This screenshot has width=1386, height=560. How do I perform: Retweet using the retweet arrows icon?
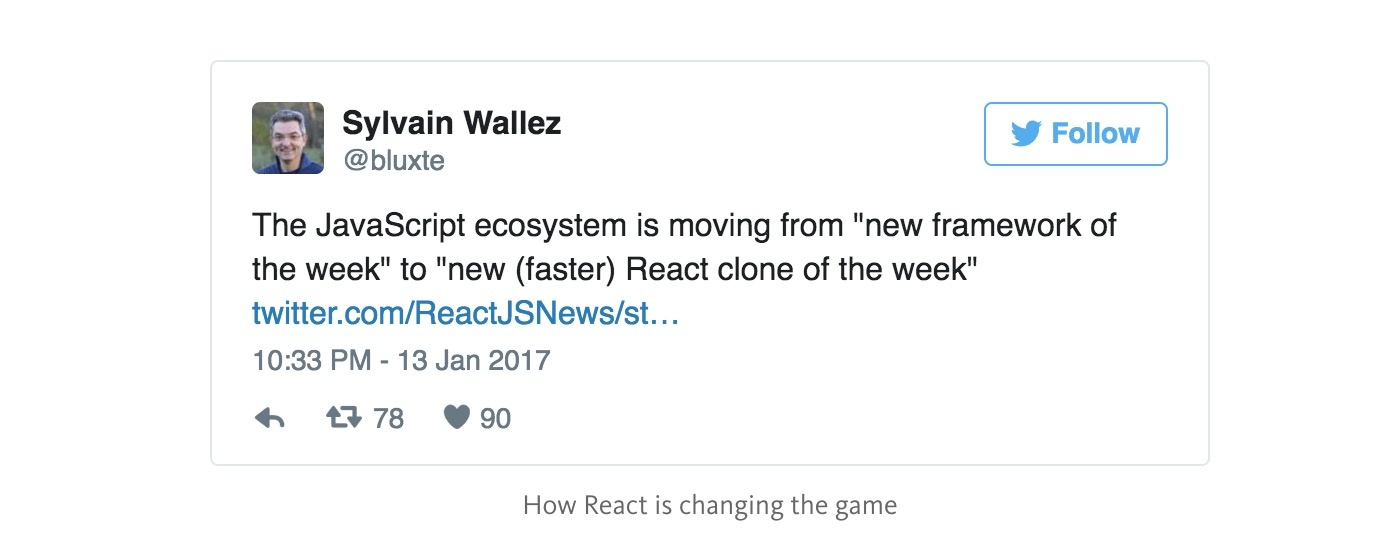click(345, 417)
